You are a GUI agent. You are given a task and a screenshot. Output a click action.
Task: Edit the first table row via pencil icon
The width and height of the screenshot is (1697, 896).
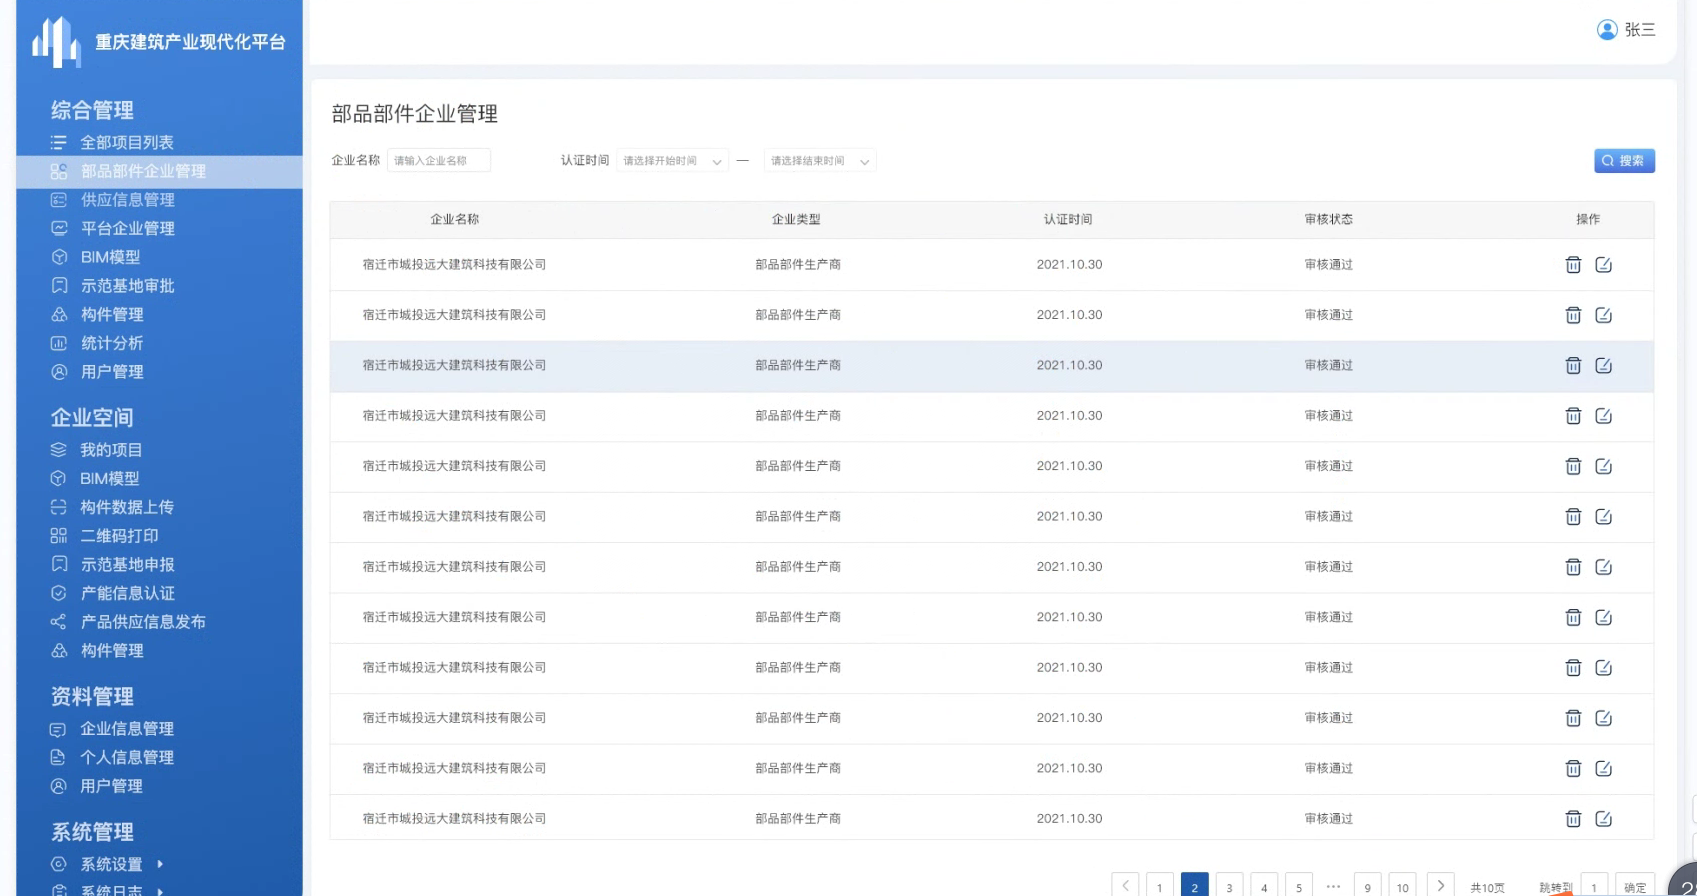coord(1603,265)
